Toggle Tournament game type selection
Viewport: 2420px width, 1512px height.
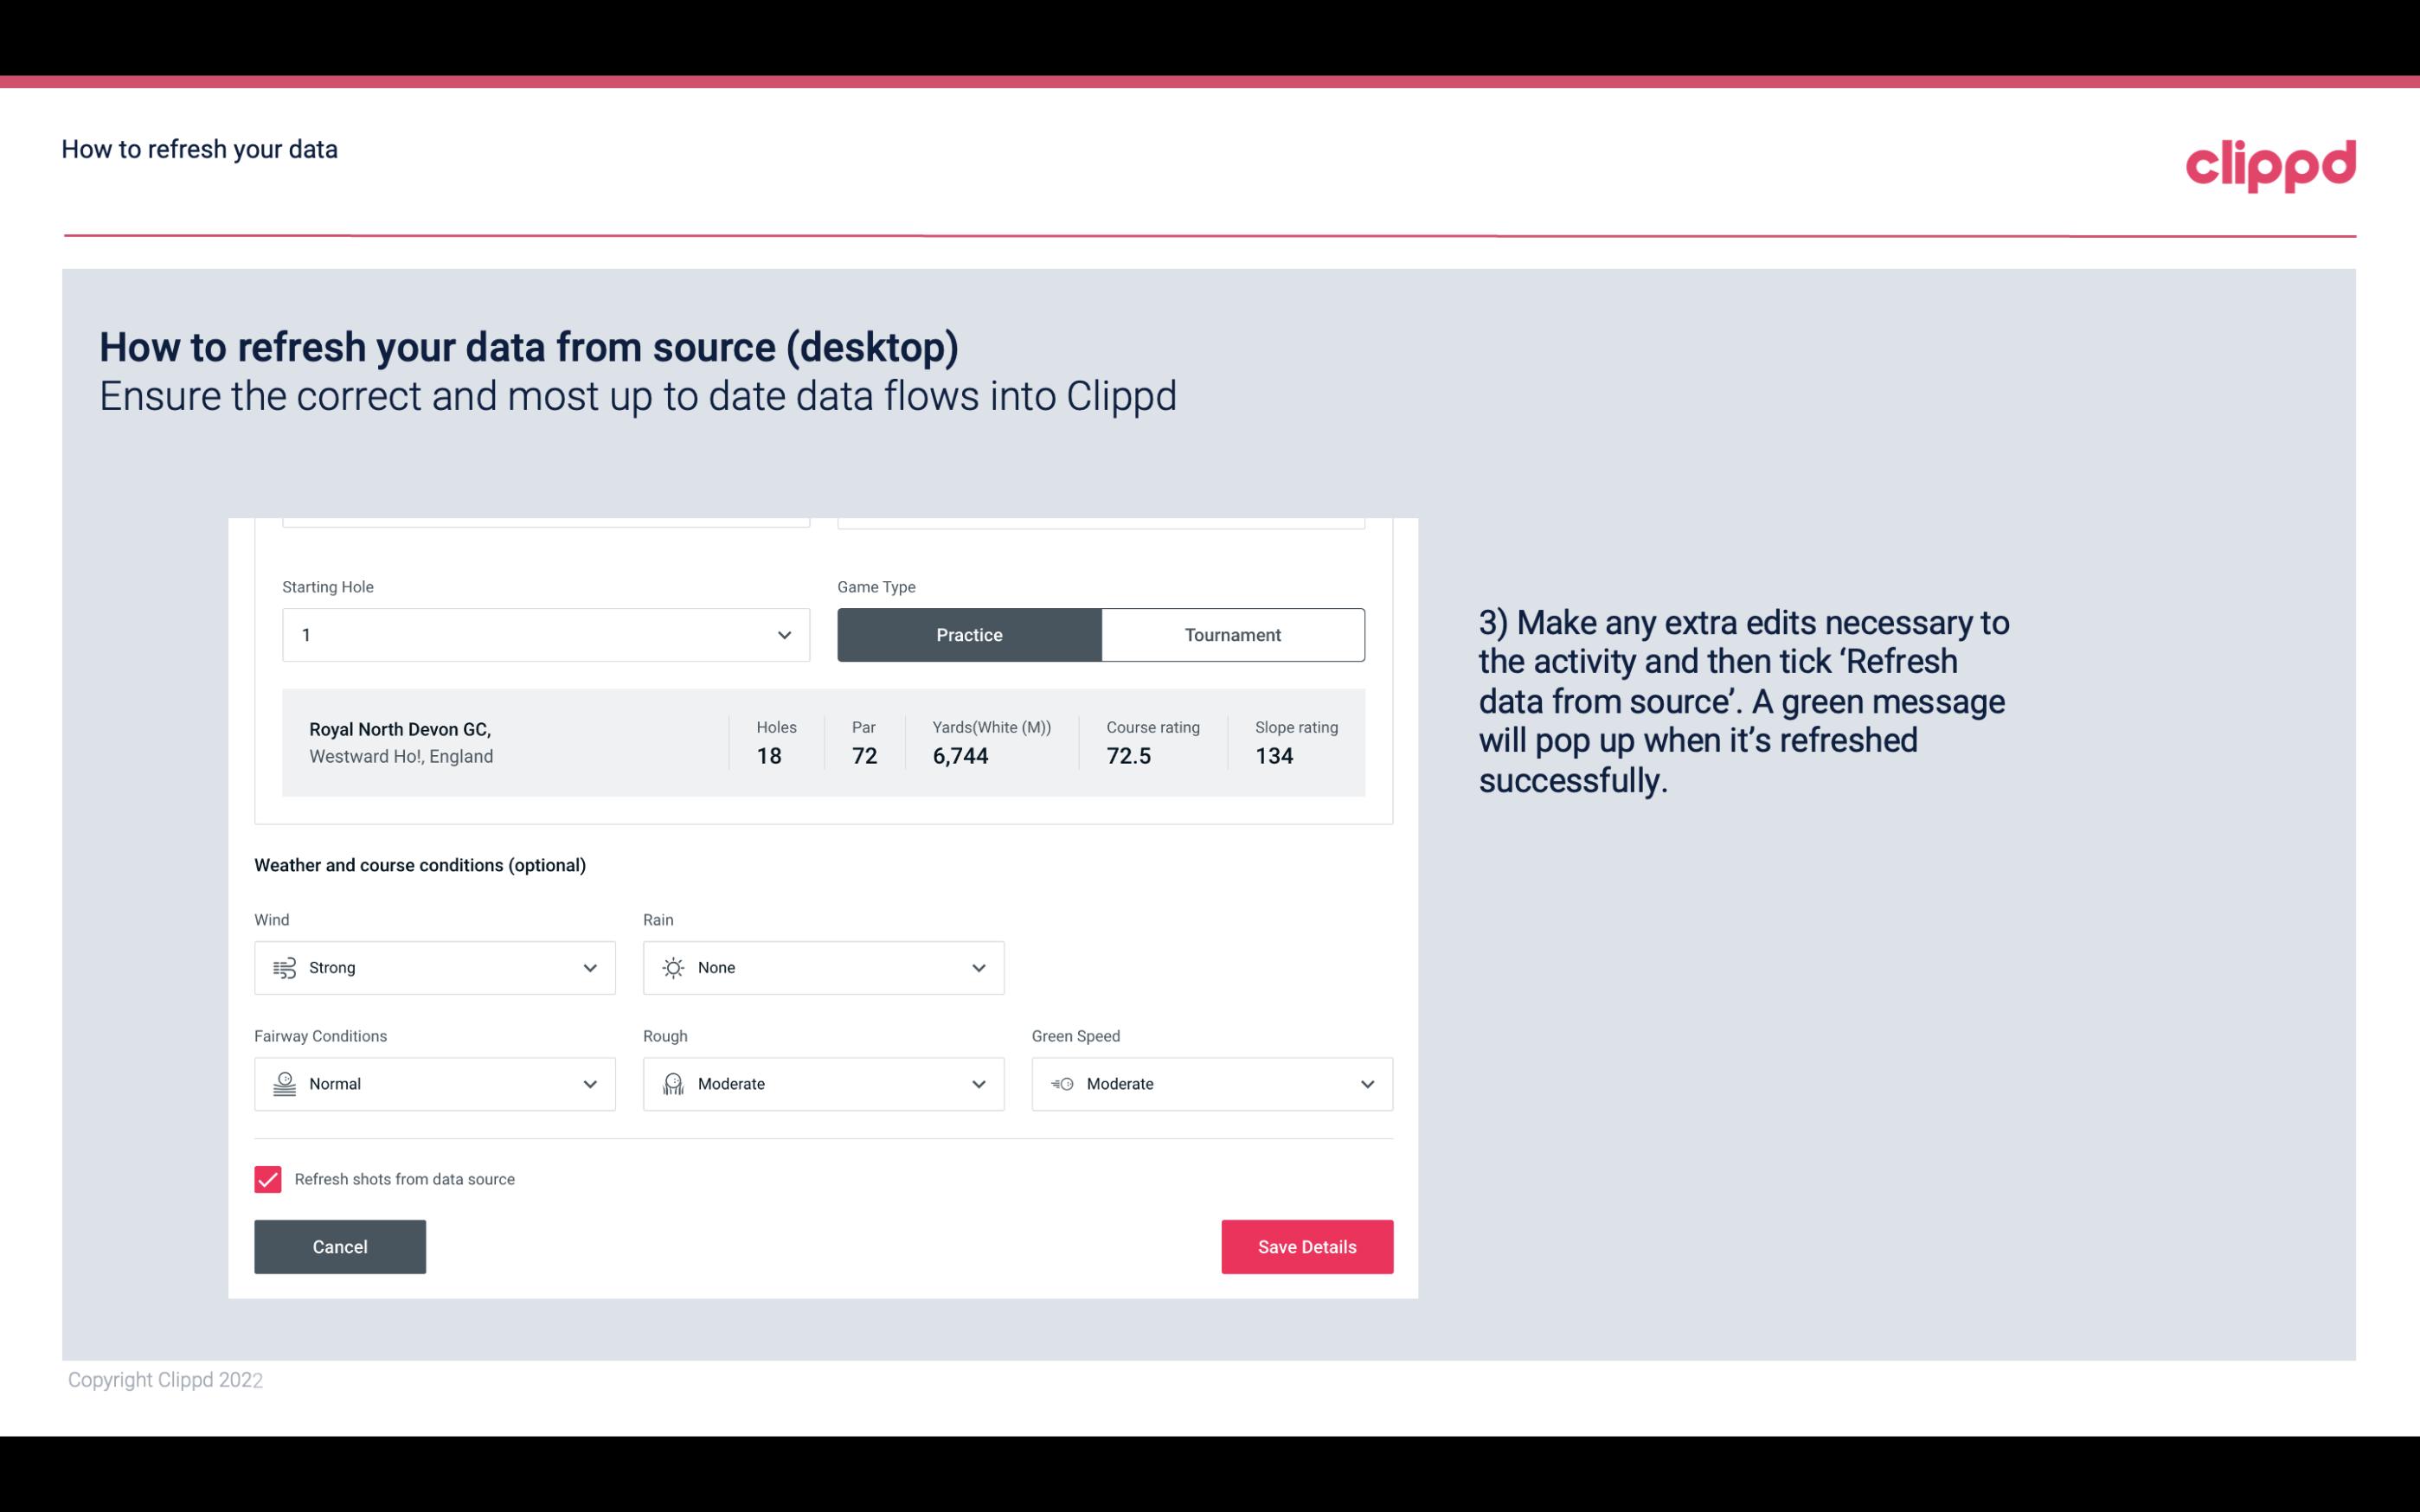click(1232, 634)
